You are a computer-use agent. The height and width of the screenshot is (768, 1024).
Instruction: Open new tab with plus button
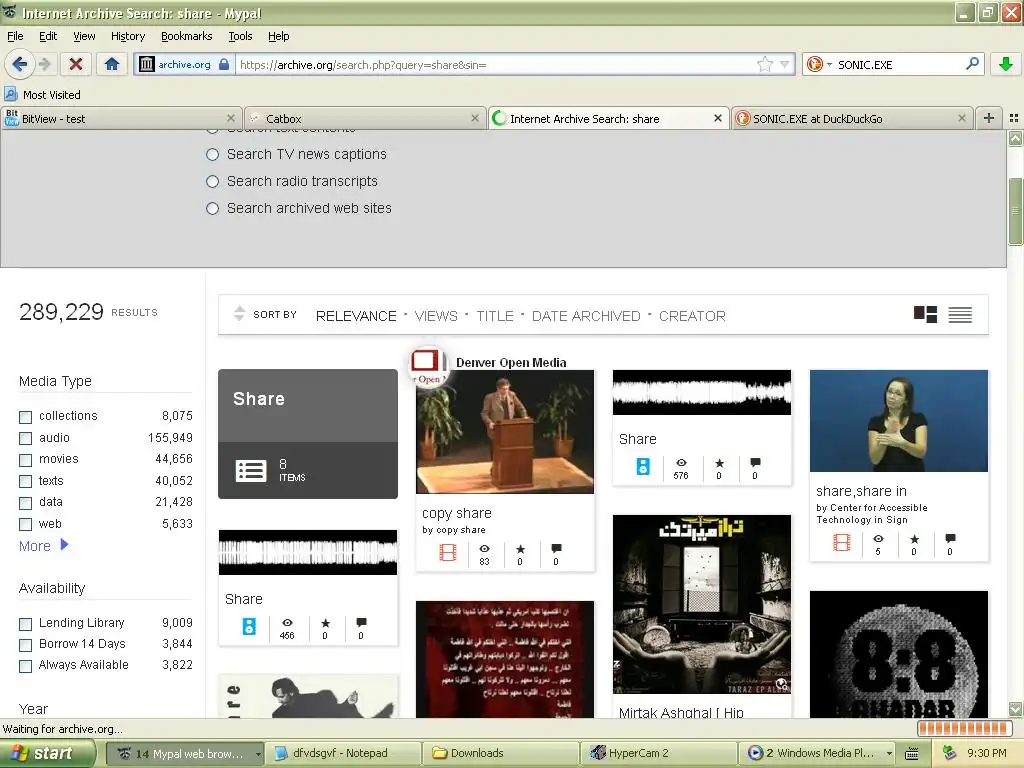pyautogui.click(x=989, y=118)
